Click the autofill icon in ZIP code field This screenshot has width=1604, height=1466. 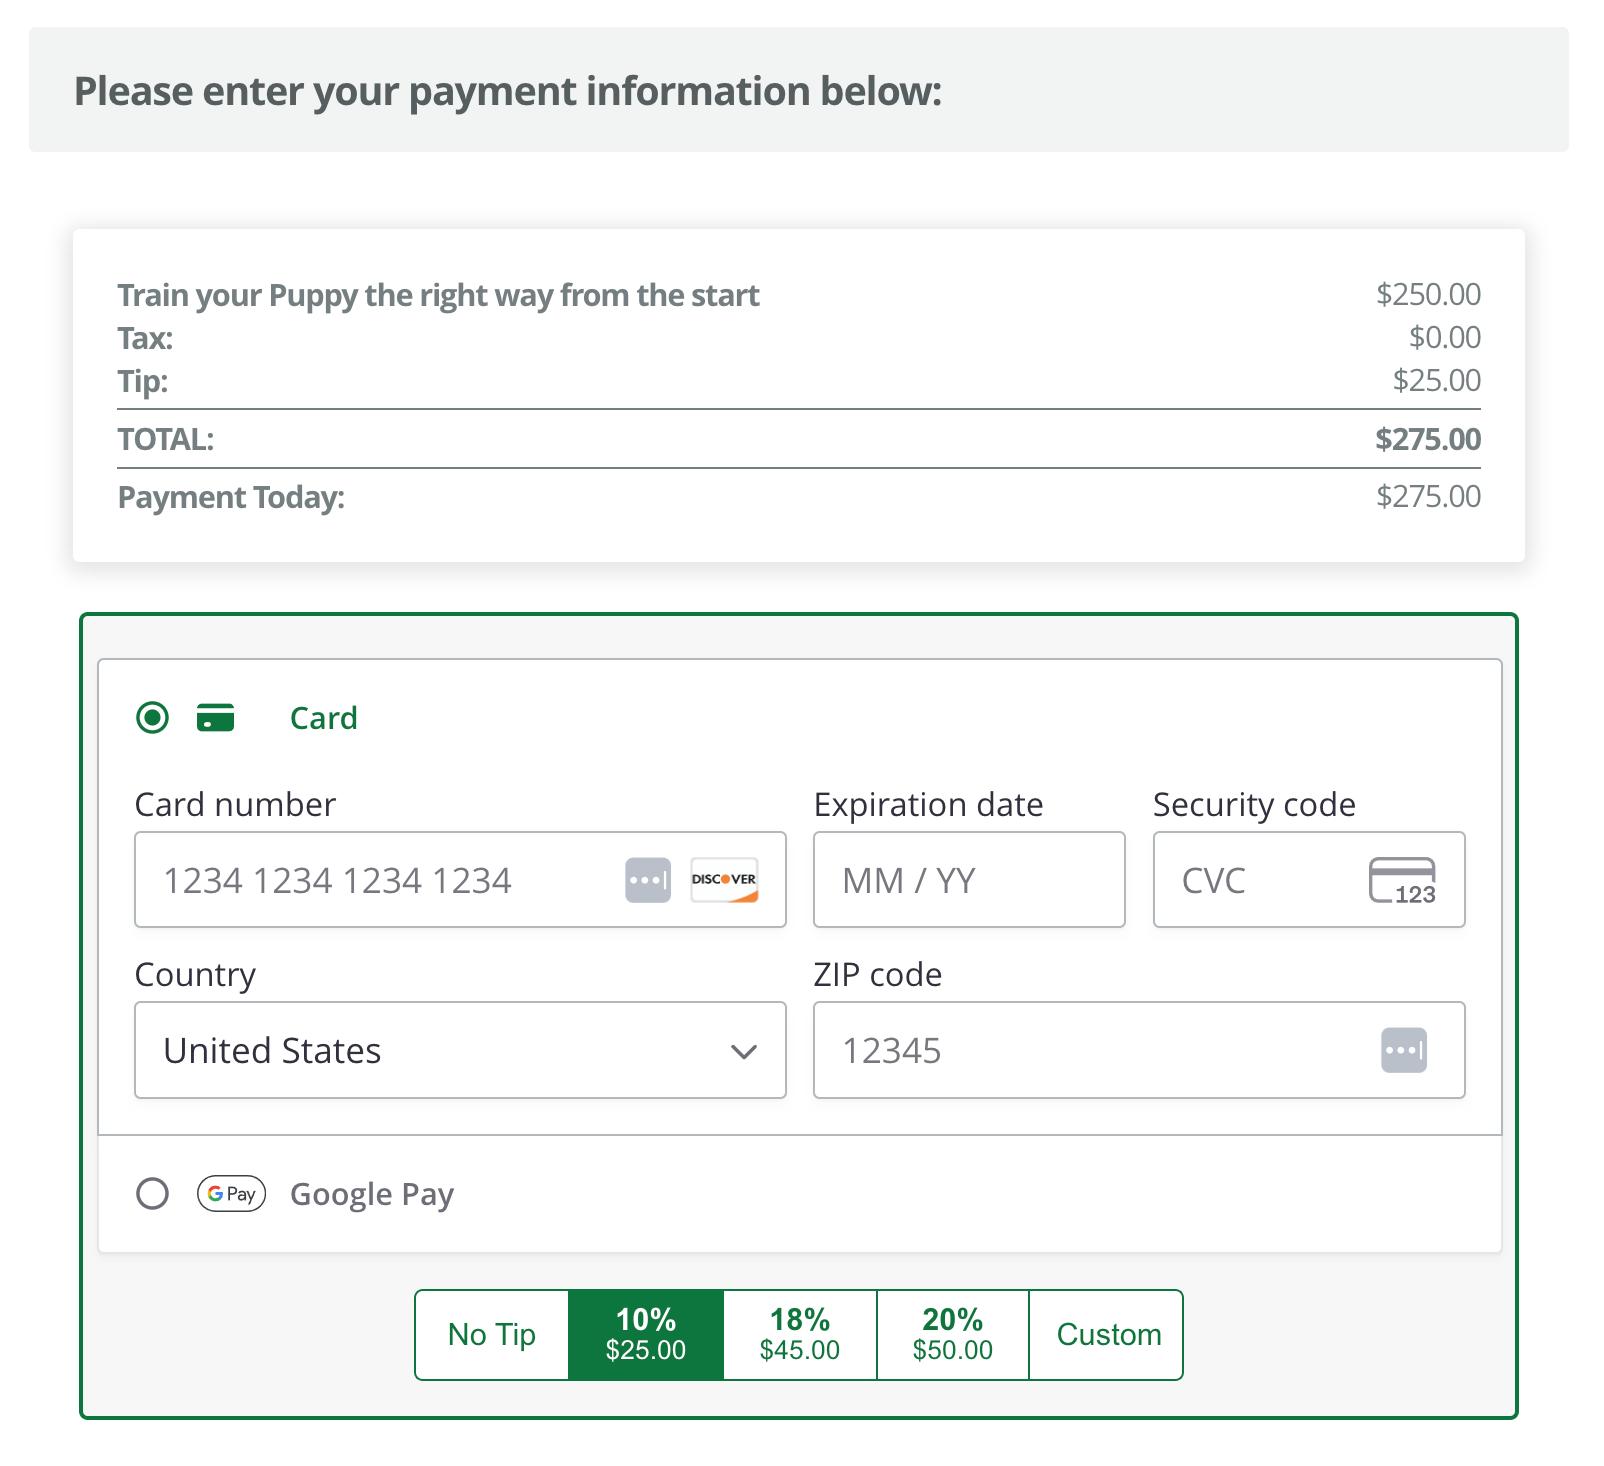pos(1403,1050)
